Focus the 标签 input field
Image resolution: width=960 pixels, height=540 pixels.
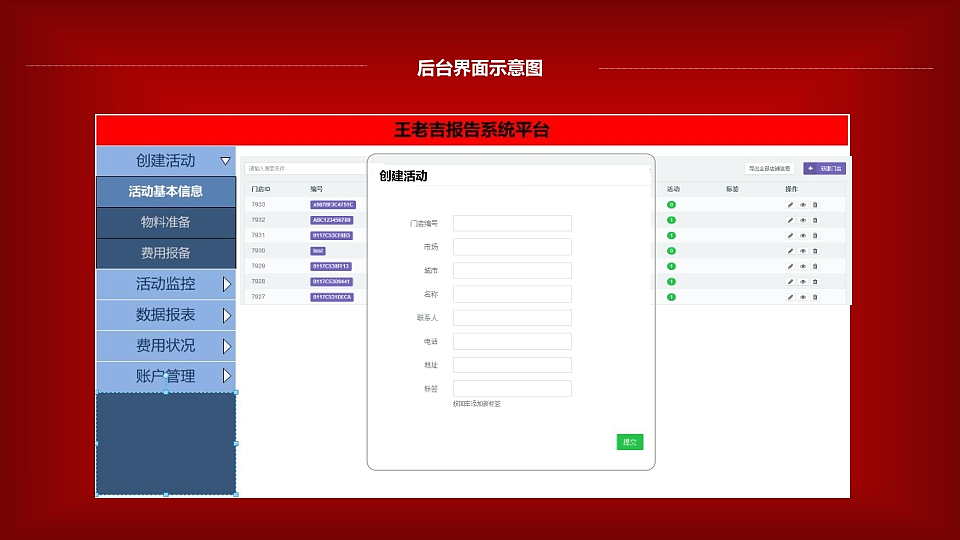(512, 389)
